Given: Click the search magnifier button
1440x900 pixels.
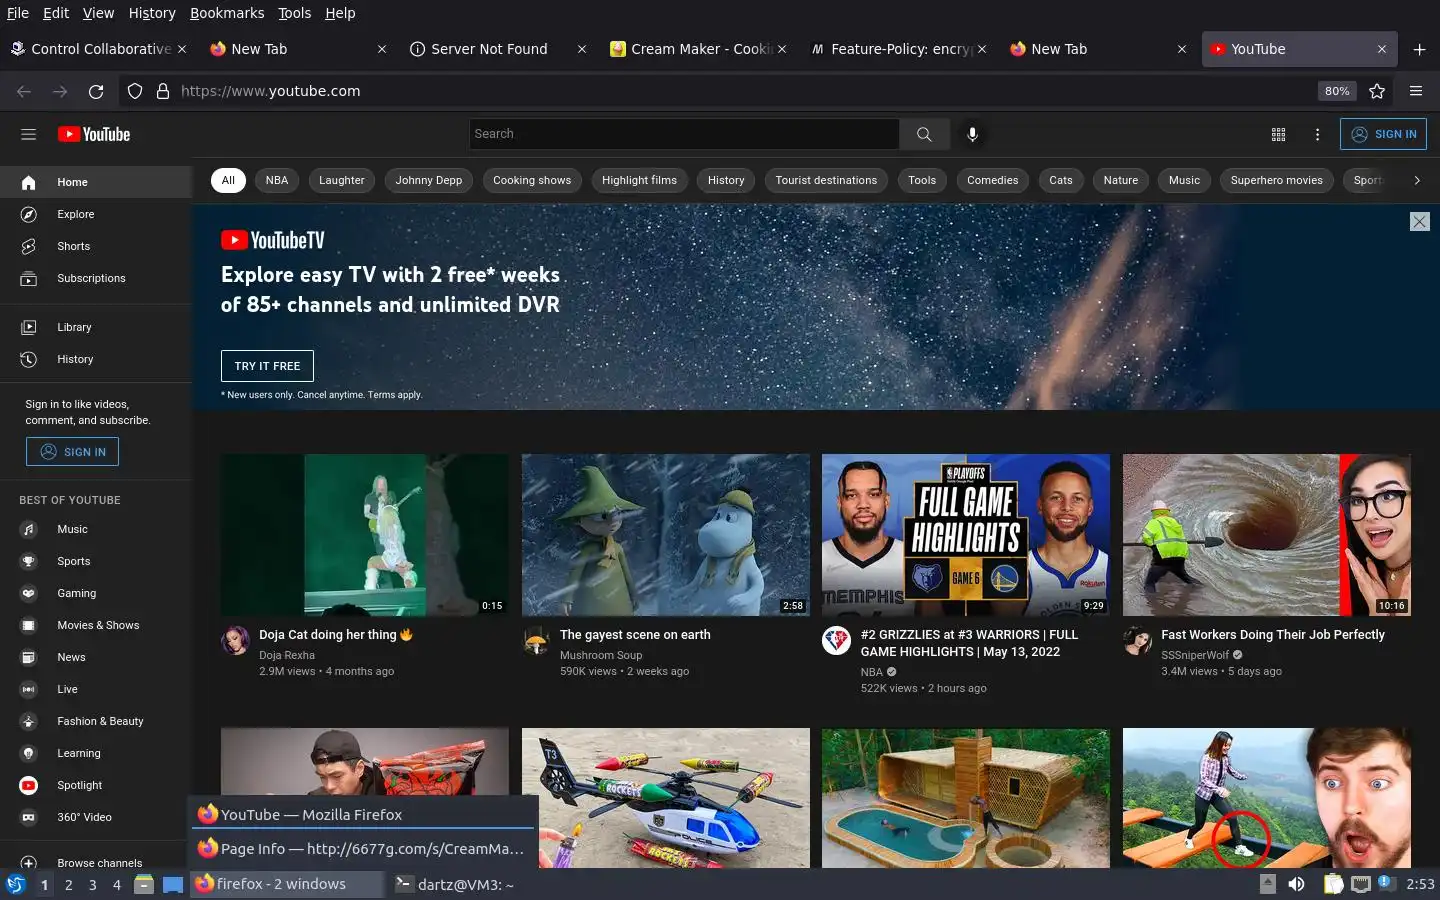Looking at the screenshot, I should pyautogui.click(x=924, y=134).
